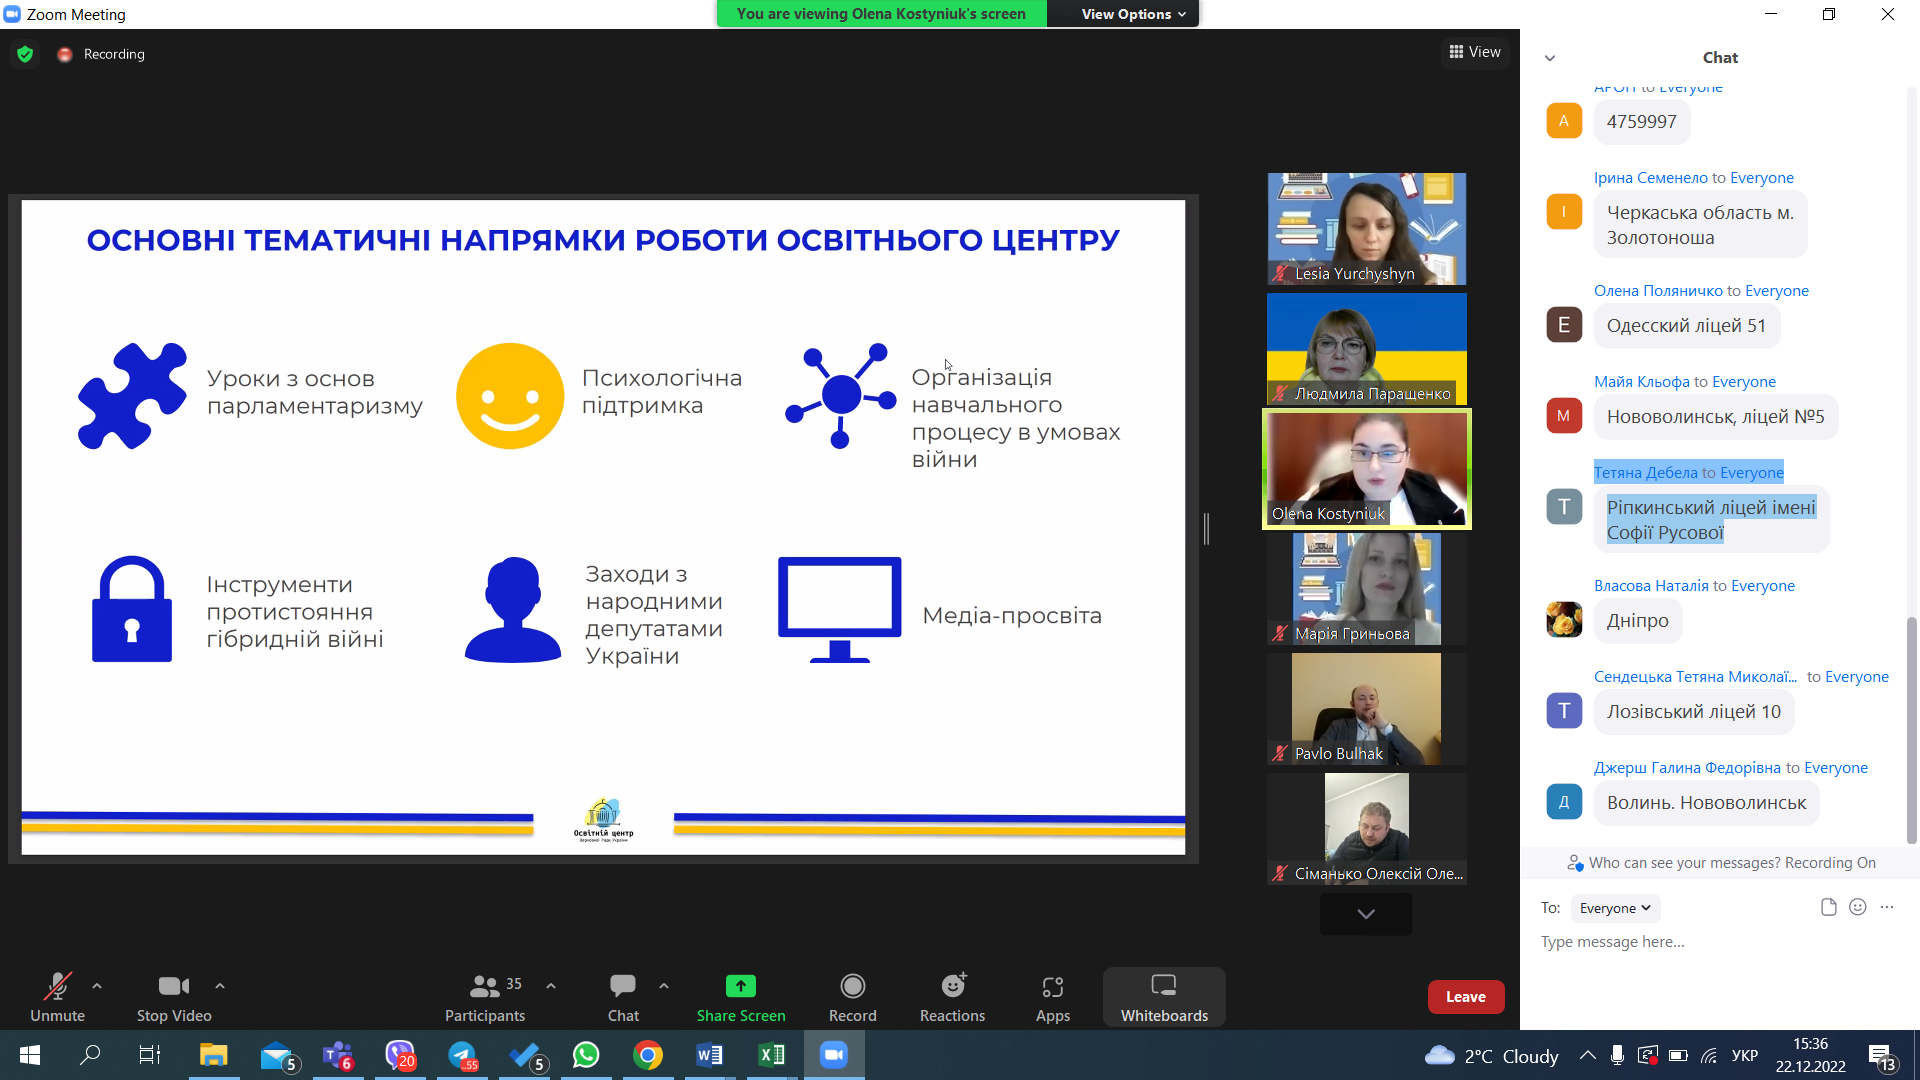
Task: Click the red Leave button
Action: (1465, 997)
